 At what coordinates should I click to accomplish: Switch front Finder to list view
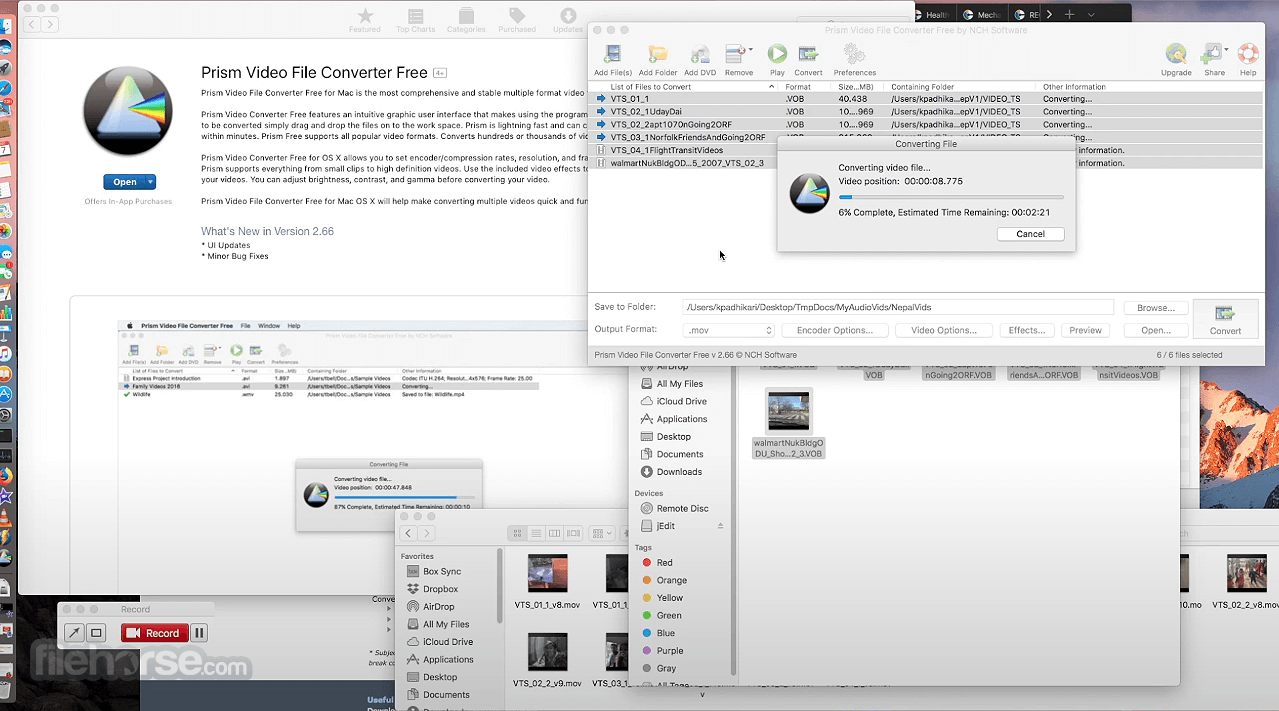coord(536,534)
